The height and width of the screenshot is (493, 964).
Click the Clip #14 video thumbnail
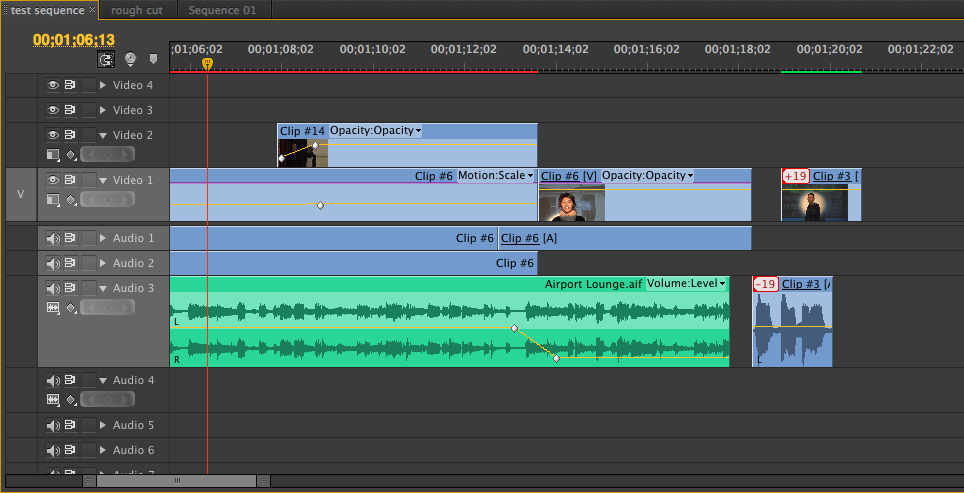coord(302,153)
